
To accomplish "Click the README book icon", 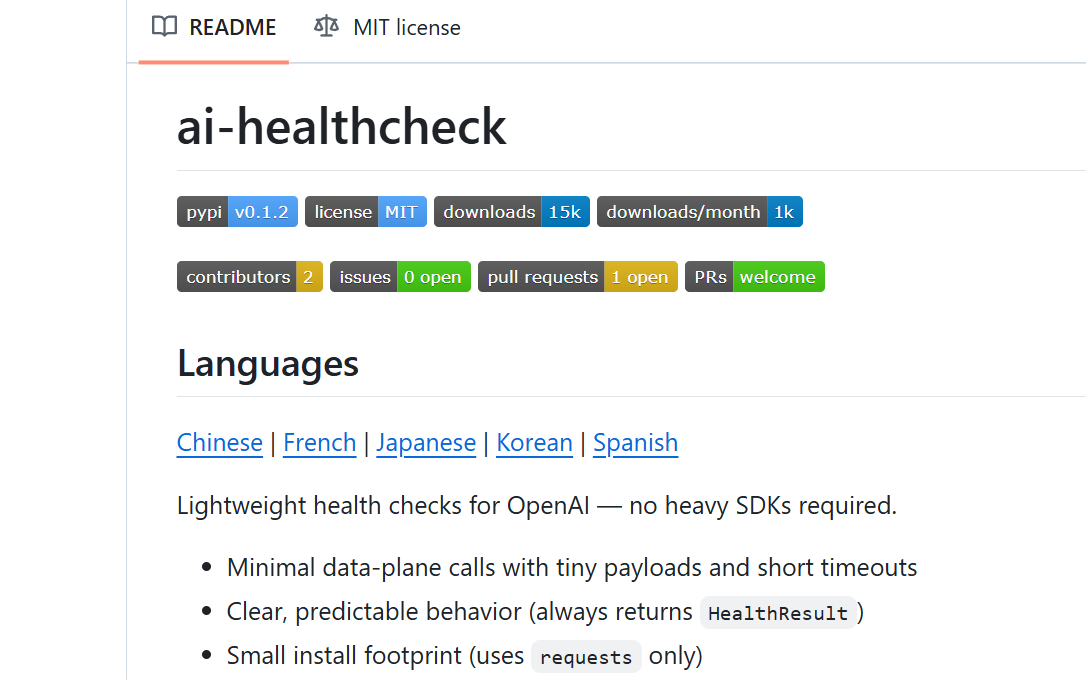I will (x=164, y=27).
